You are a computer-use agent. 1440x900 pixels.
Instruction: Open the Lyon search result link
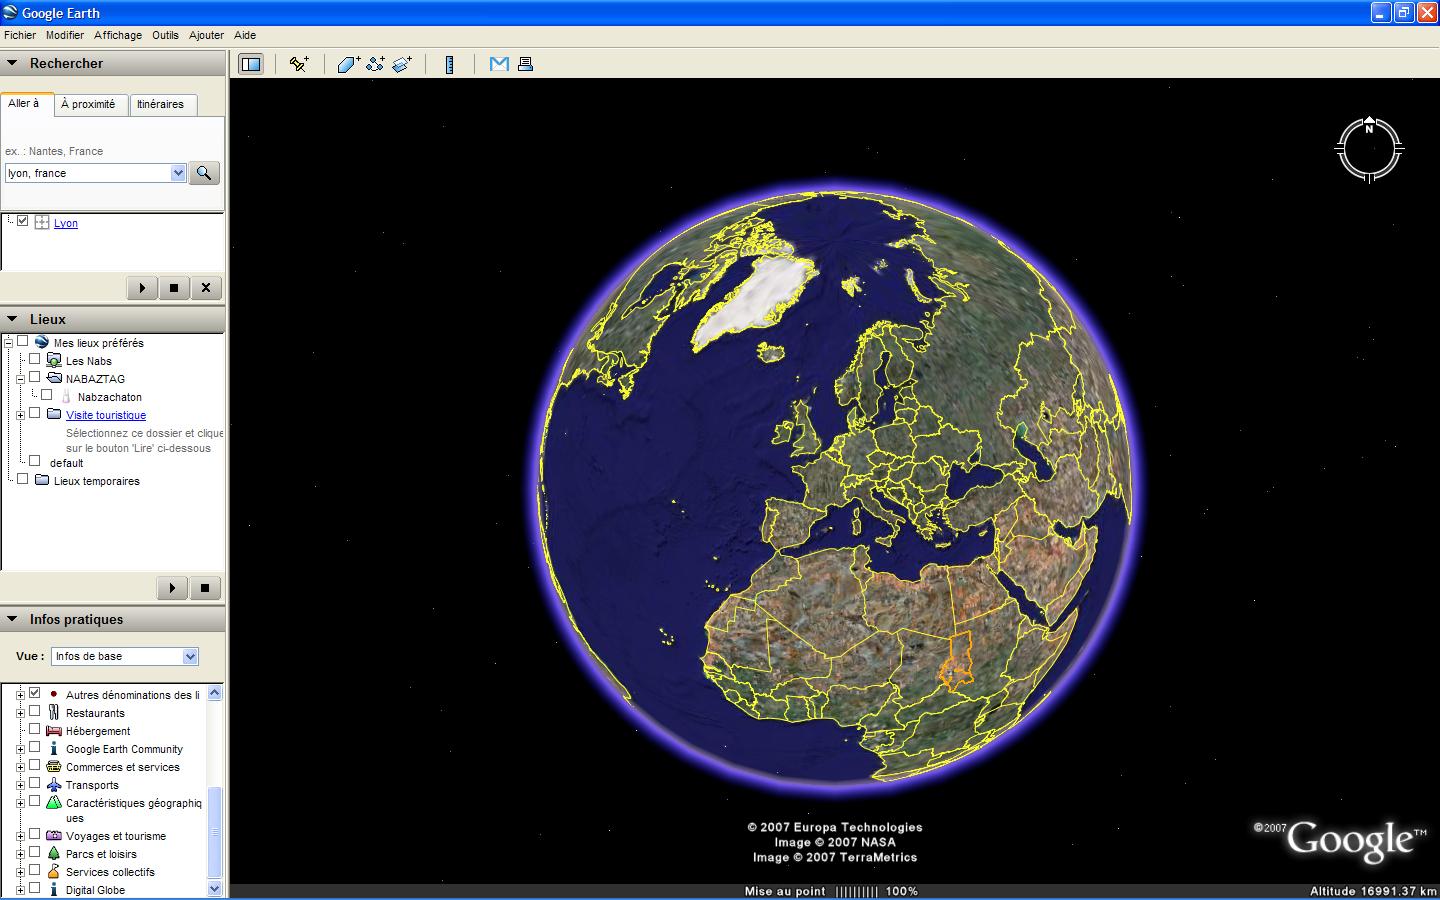coord(66,223)
